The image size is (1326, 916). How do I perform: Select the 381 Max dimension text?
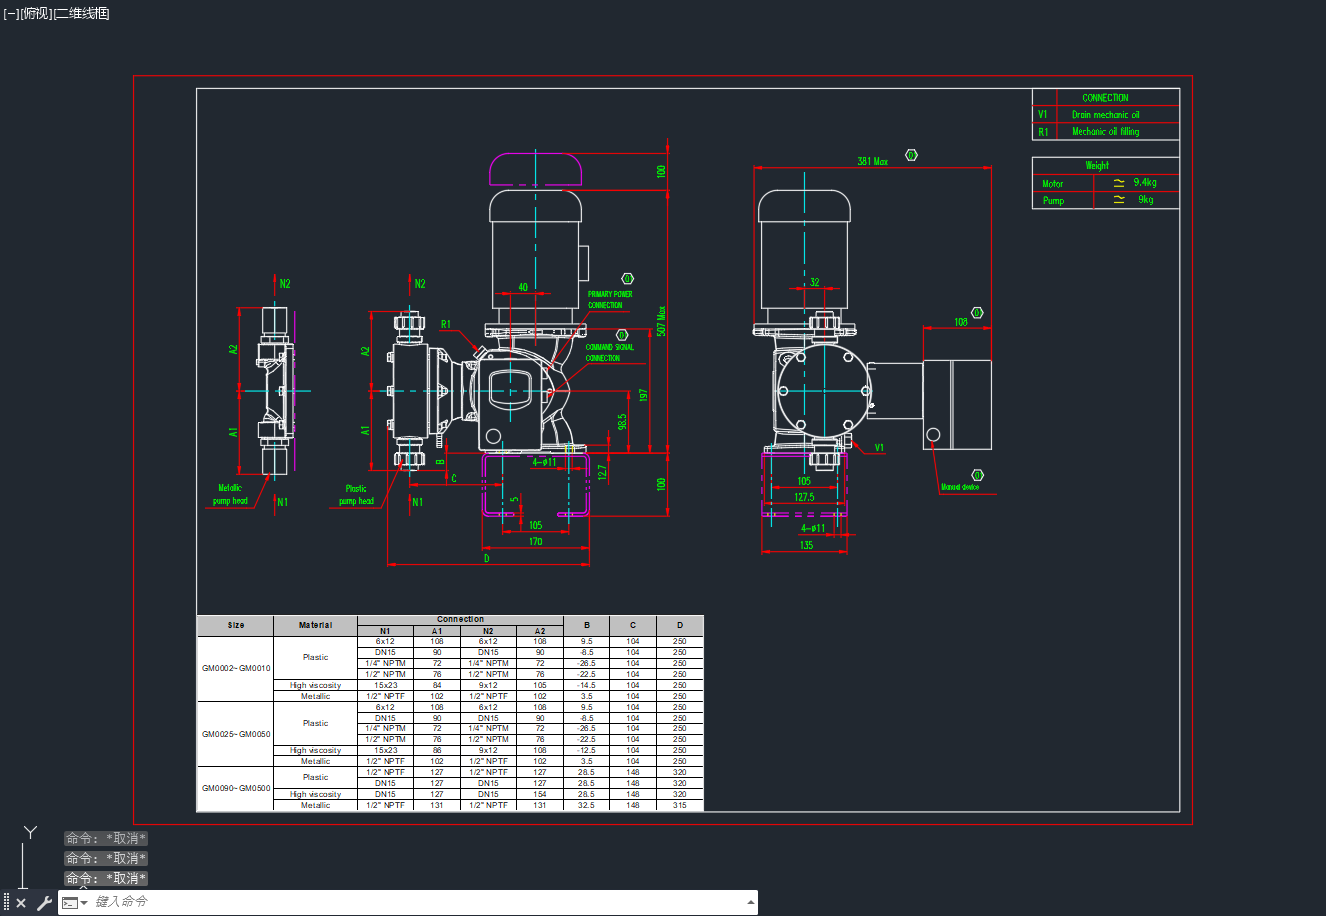click(x=872, y=161)
